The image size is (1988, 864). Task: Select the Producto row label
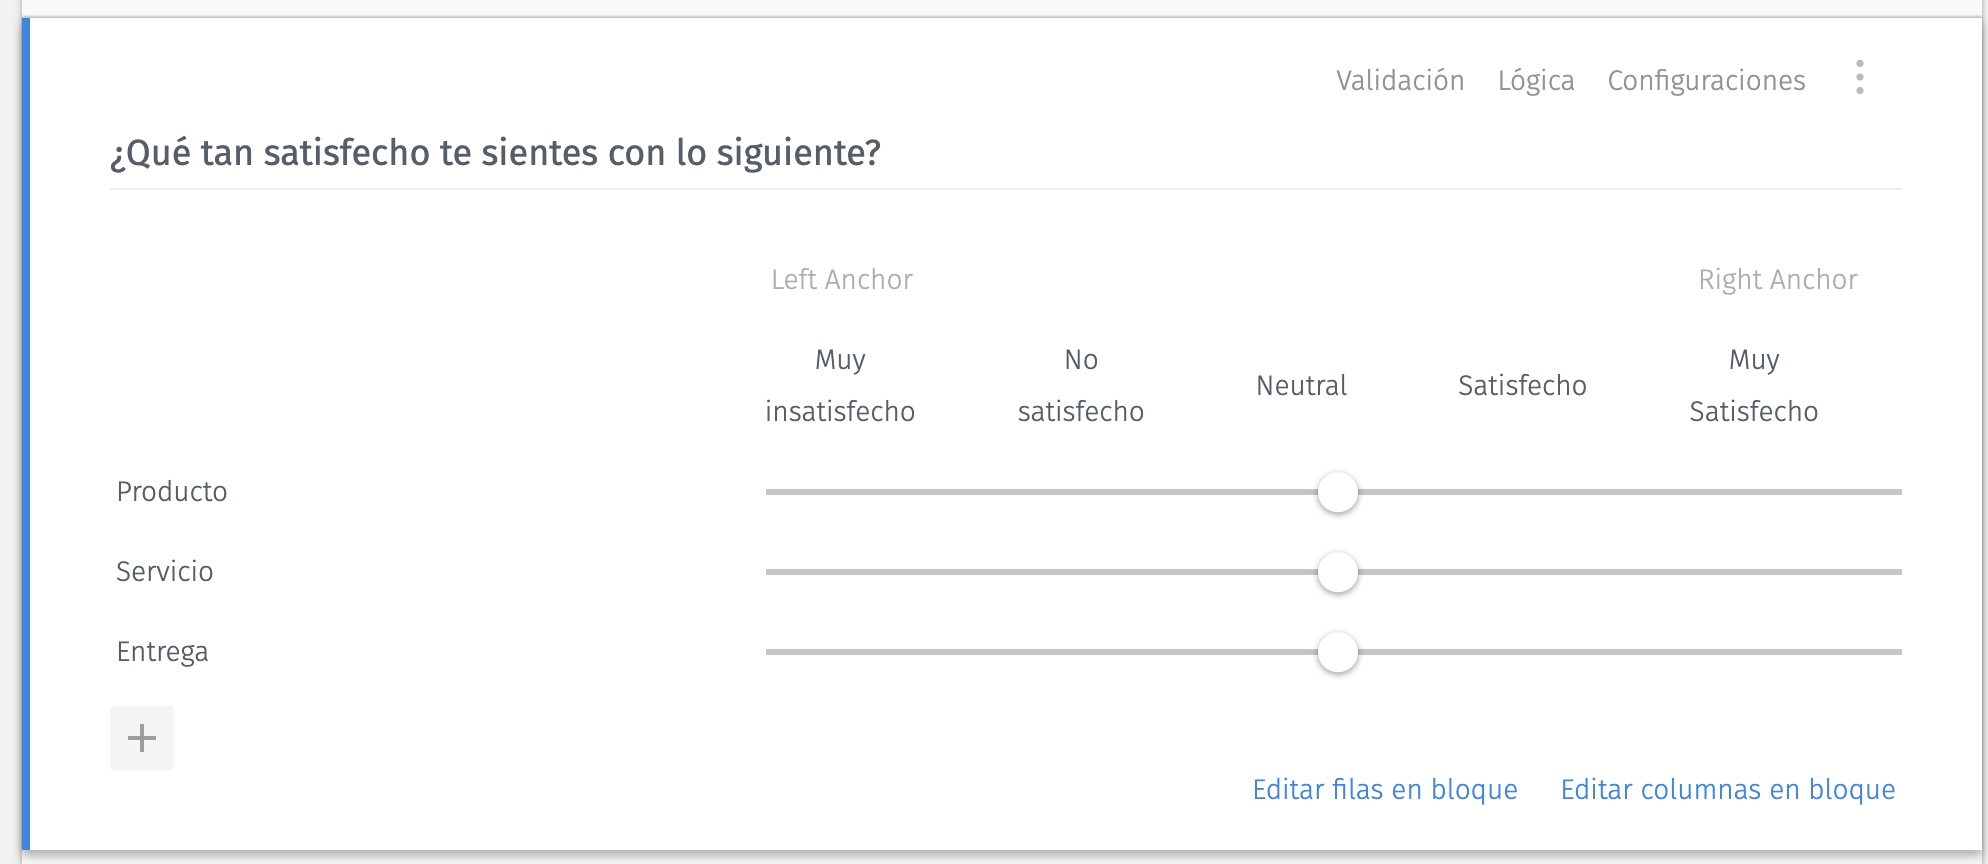pyautogui.click(x=171, y=491)
